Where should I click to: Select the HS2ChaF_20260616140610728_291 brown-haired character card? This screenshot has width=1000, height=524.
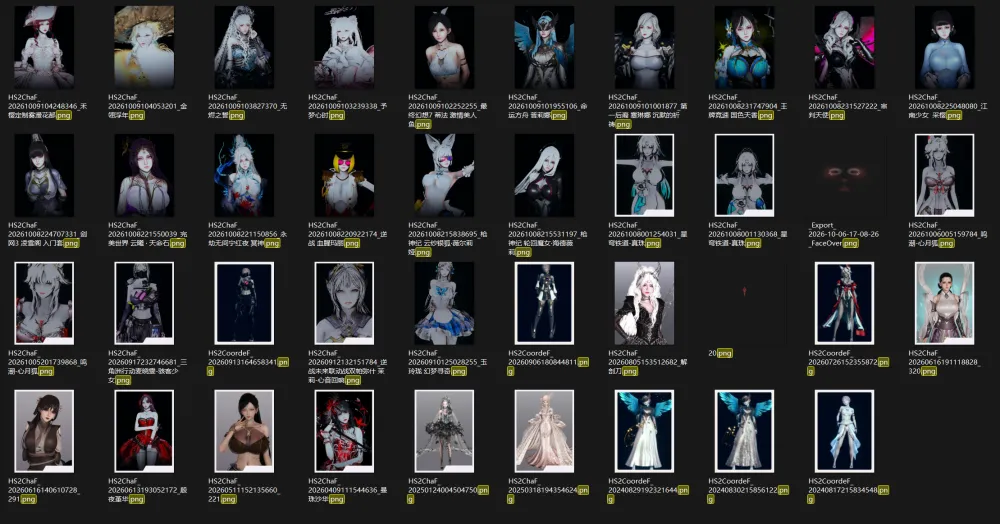pos(44,432)
